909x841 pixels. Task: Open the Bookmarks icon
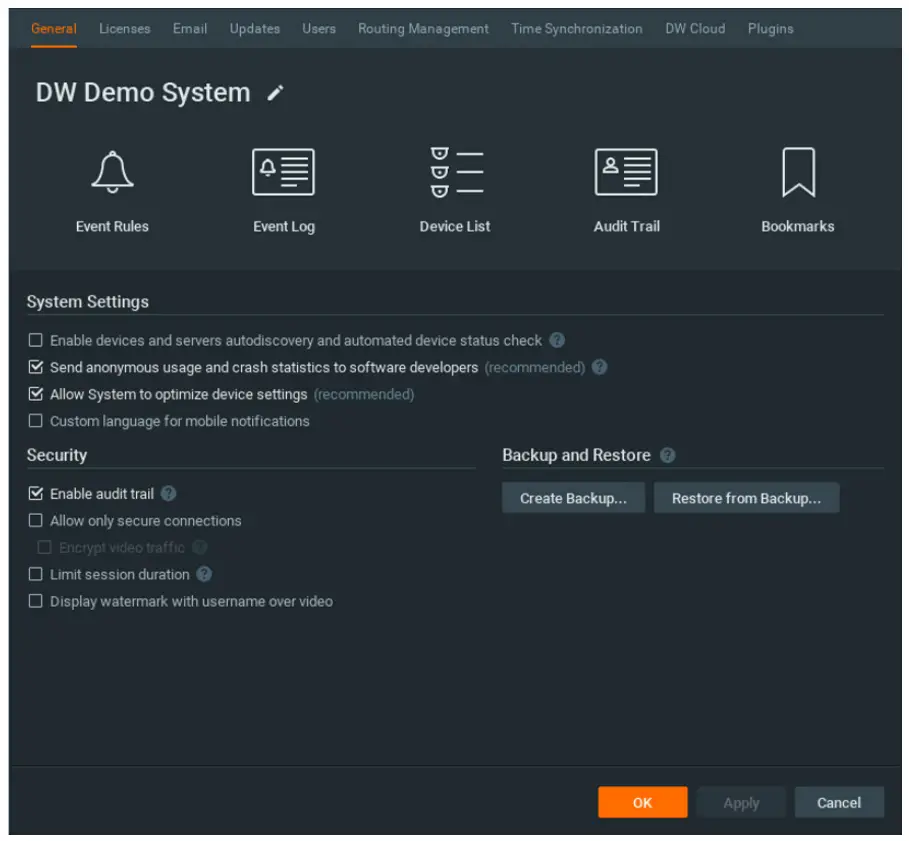797,171
